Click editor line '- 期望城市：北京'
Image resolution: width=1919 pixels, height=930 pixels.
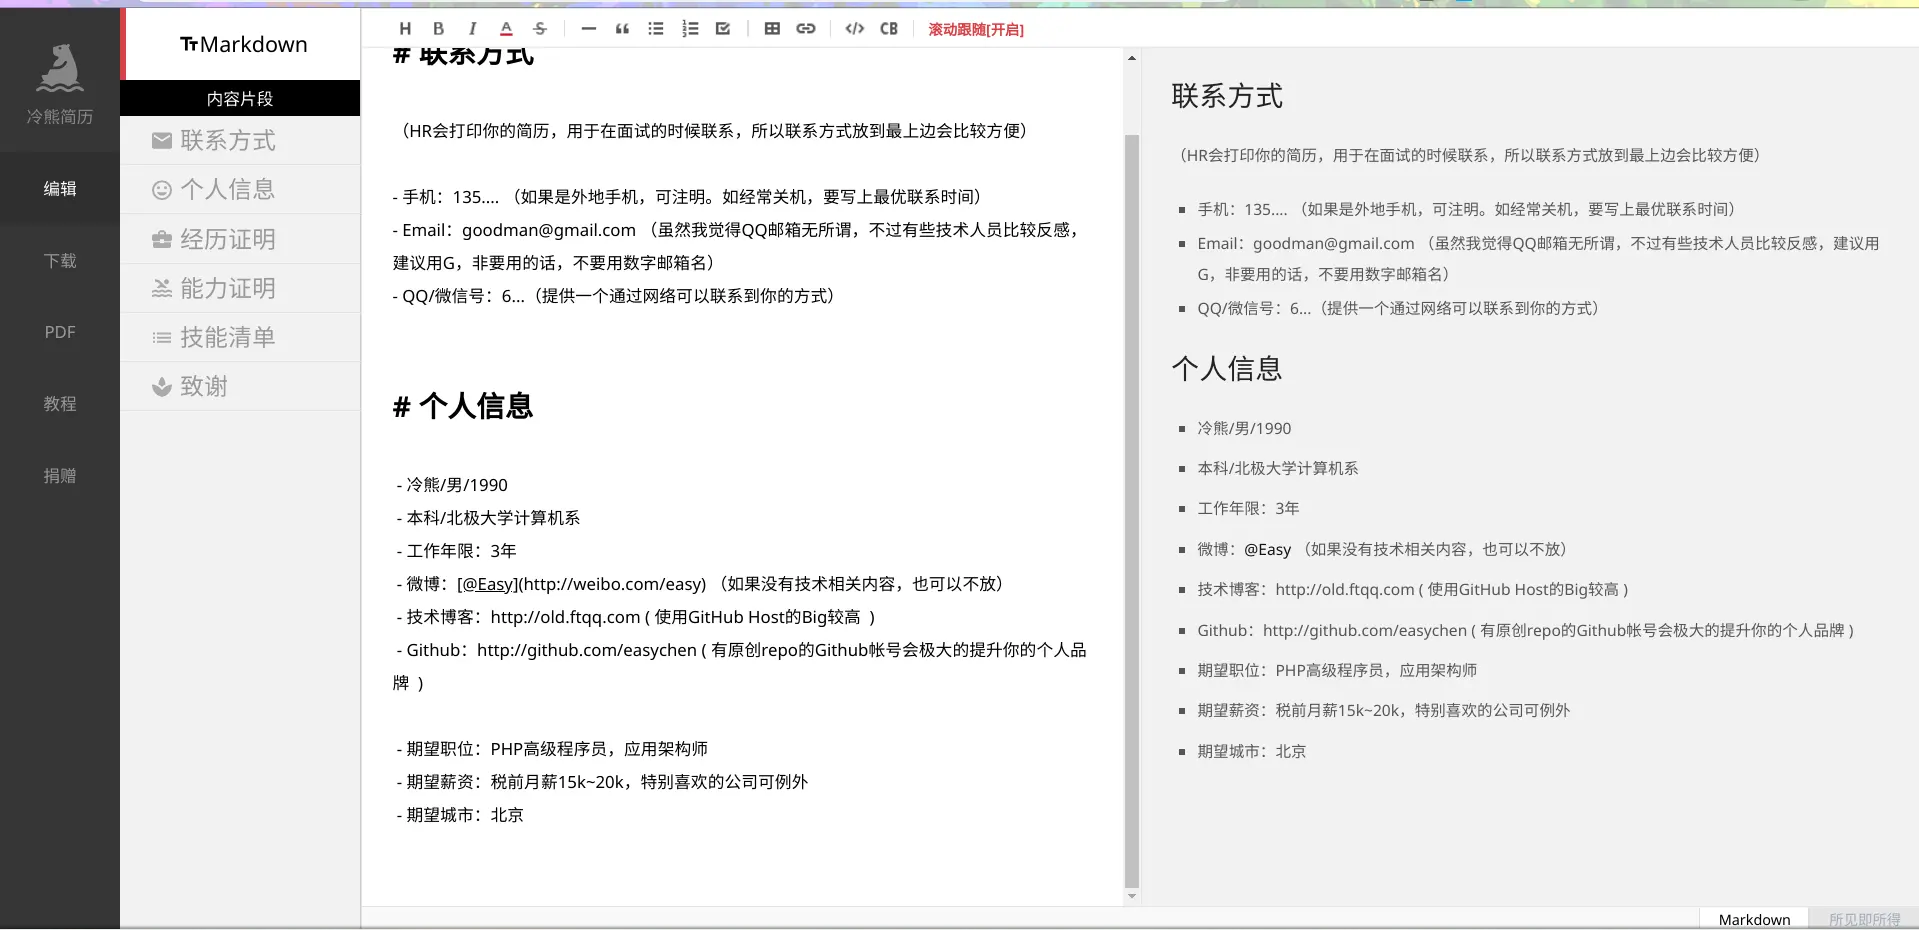[460, 815]
